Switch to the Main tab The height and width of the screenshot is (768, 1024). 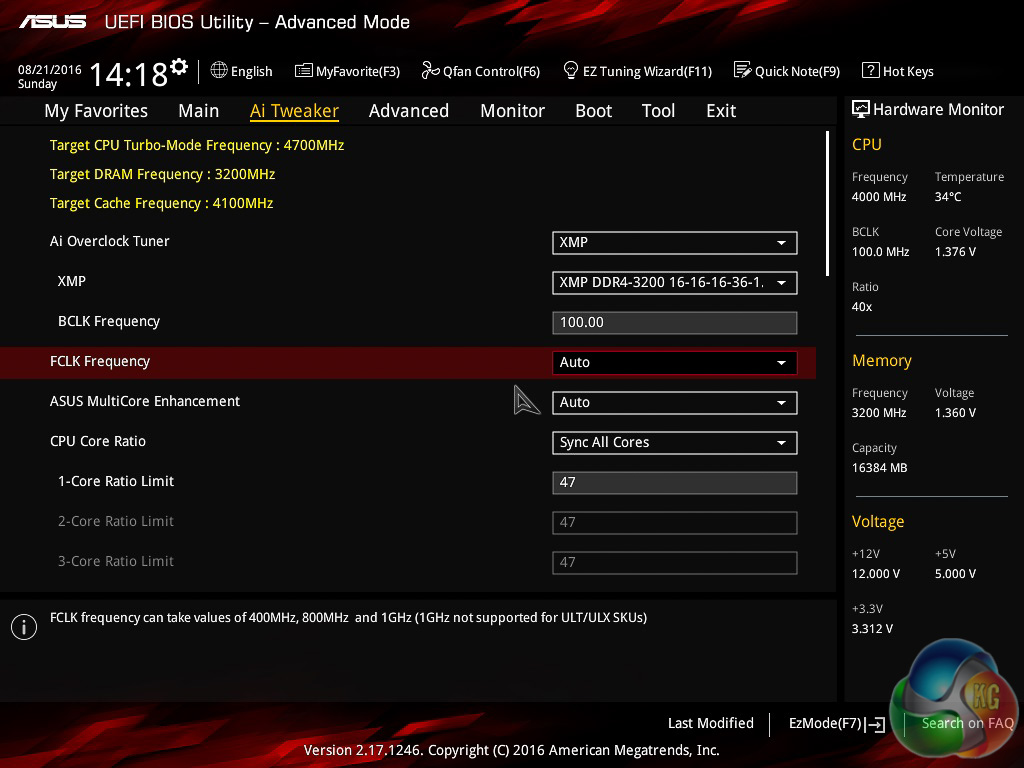(x=199, y=111)
